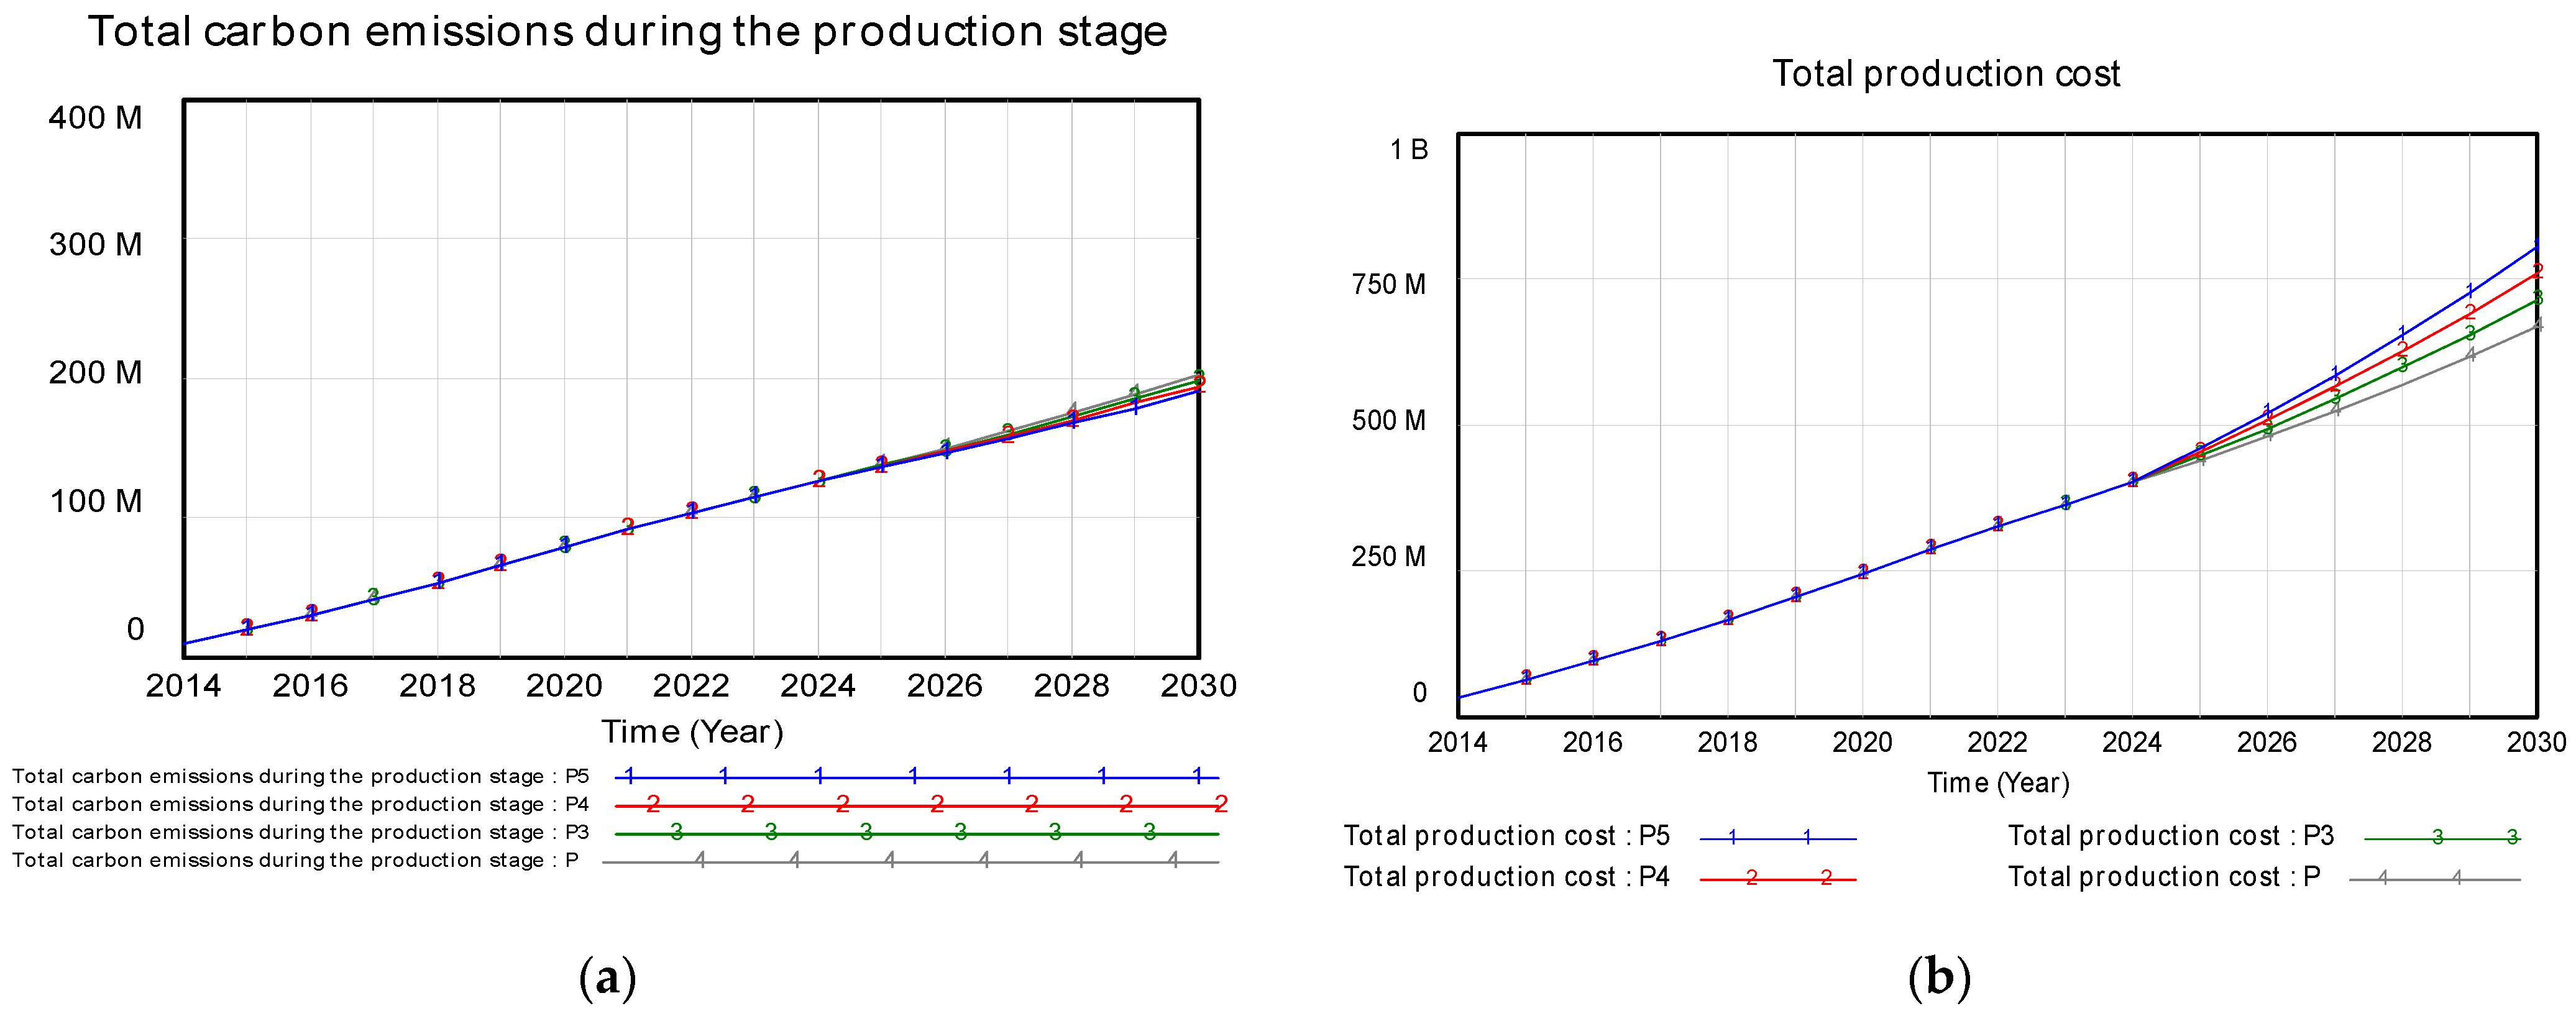Click the green curve 3 endpoint at 2030 in chart (b)
The width and height of the screenshot is (2576, 1016).
2537,298
